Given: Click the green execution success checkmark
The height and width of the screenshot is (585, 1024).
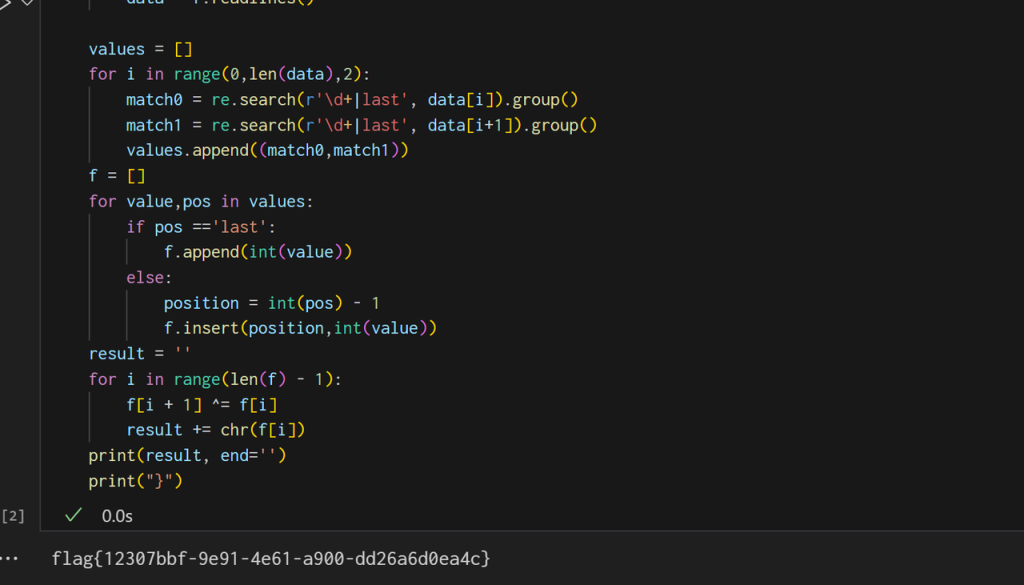Looking at the screenshot, I should pyautogui.click(x=71, y=516).
